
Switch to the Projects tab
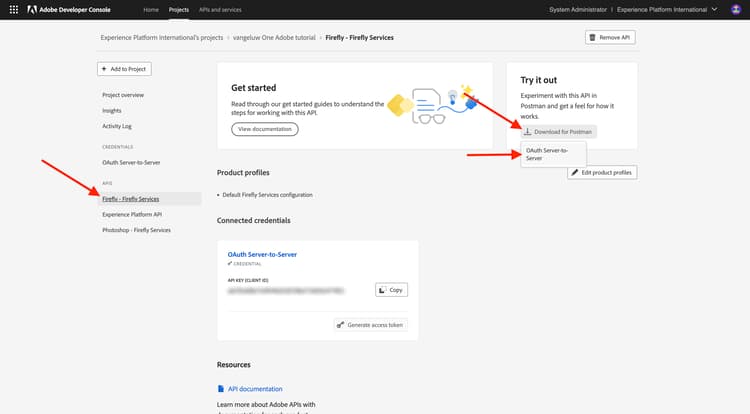tap(178, 10)
